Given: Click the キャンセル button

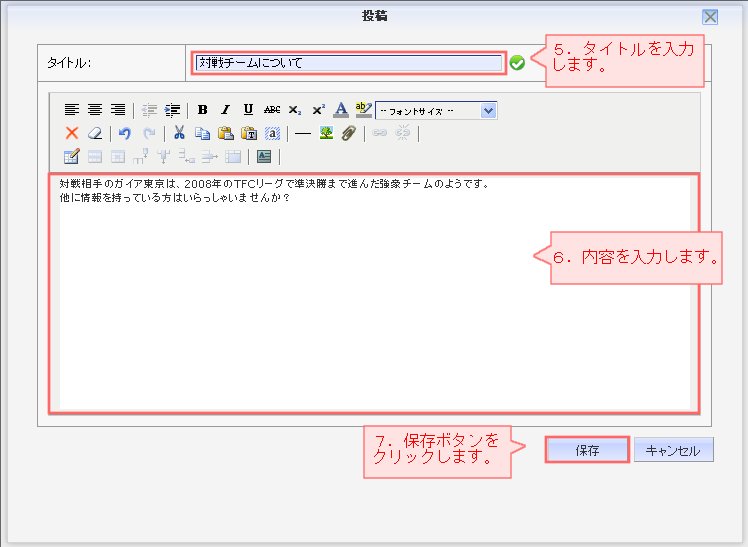Looking at the screenshot, I should 673,450.
